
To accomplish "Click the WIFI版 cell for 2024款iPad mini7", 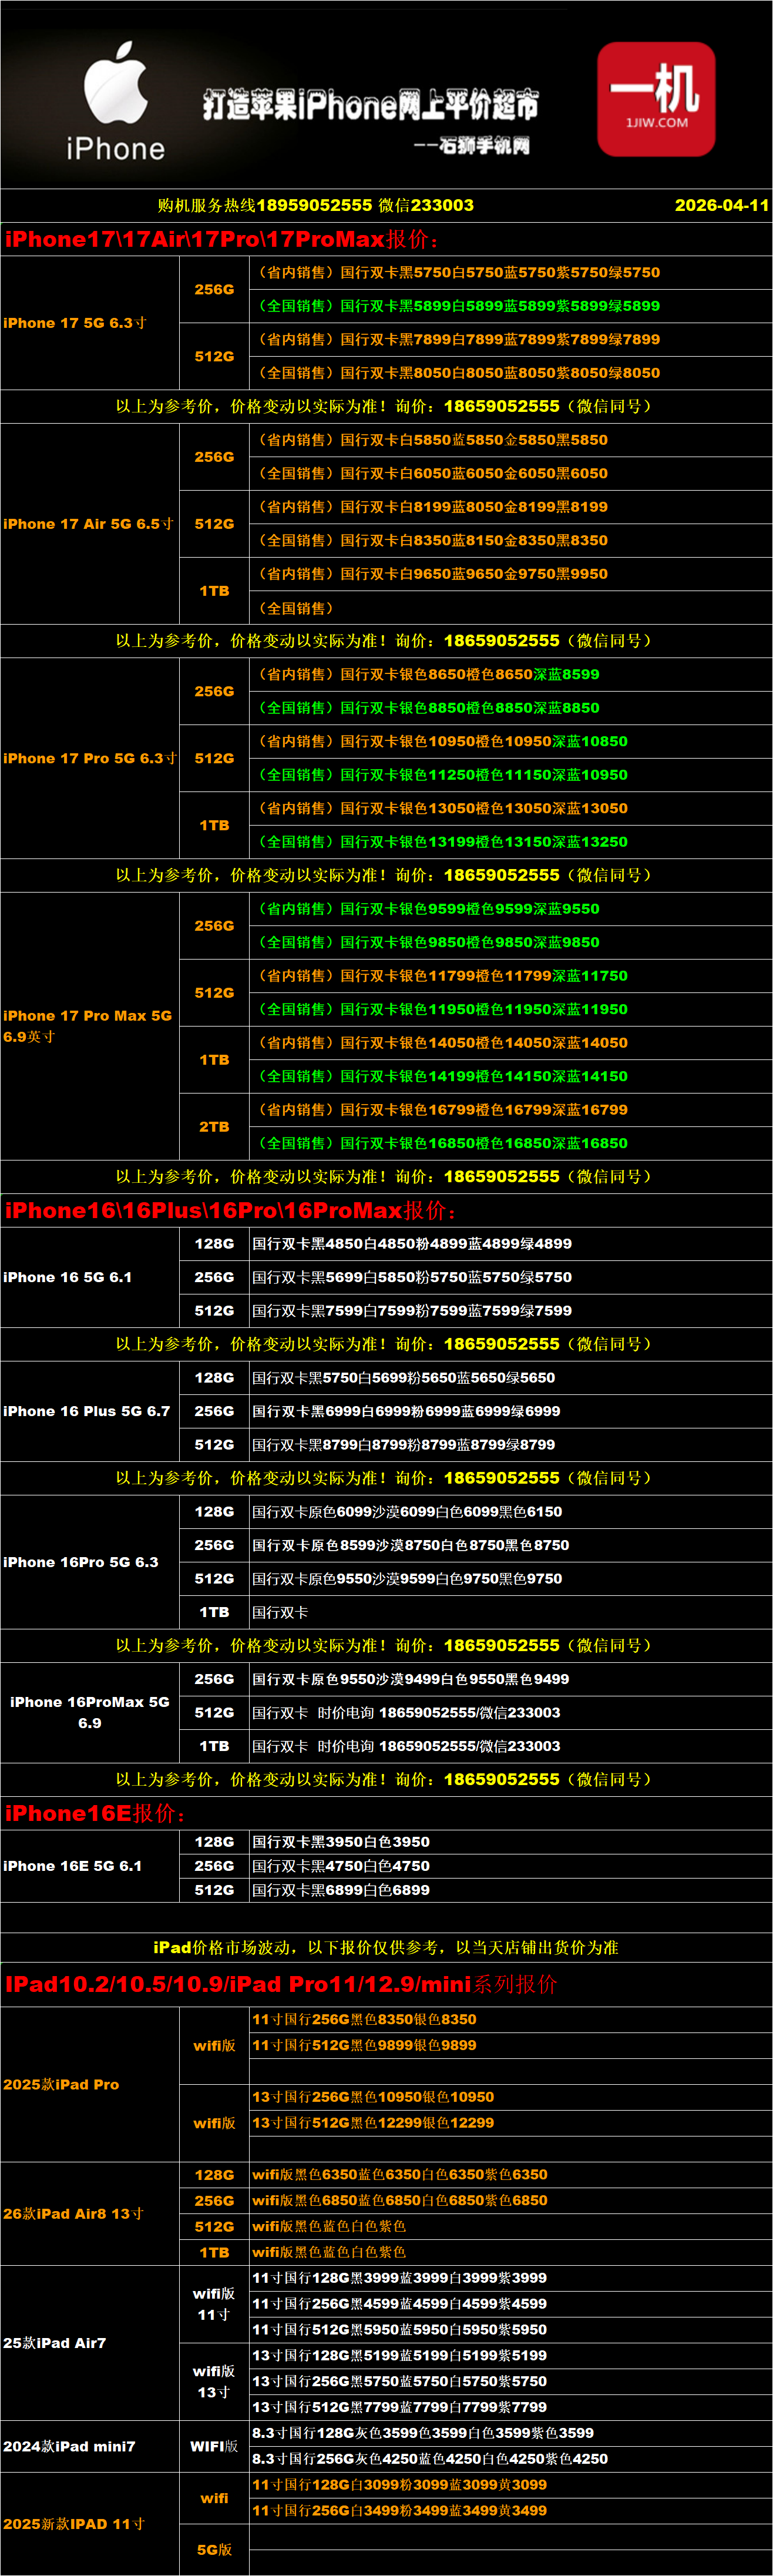I will point(214,2446).
